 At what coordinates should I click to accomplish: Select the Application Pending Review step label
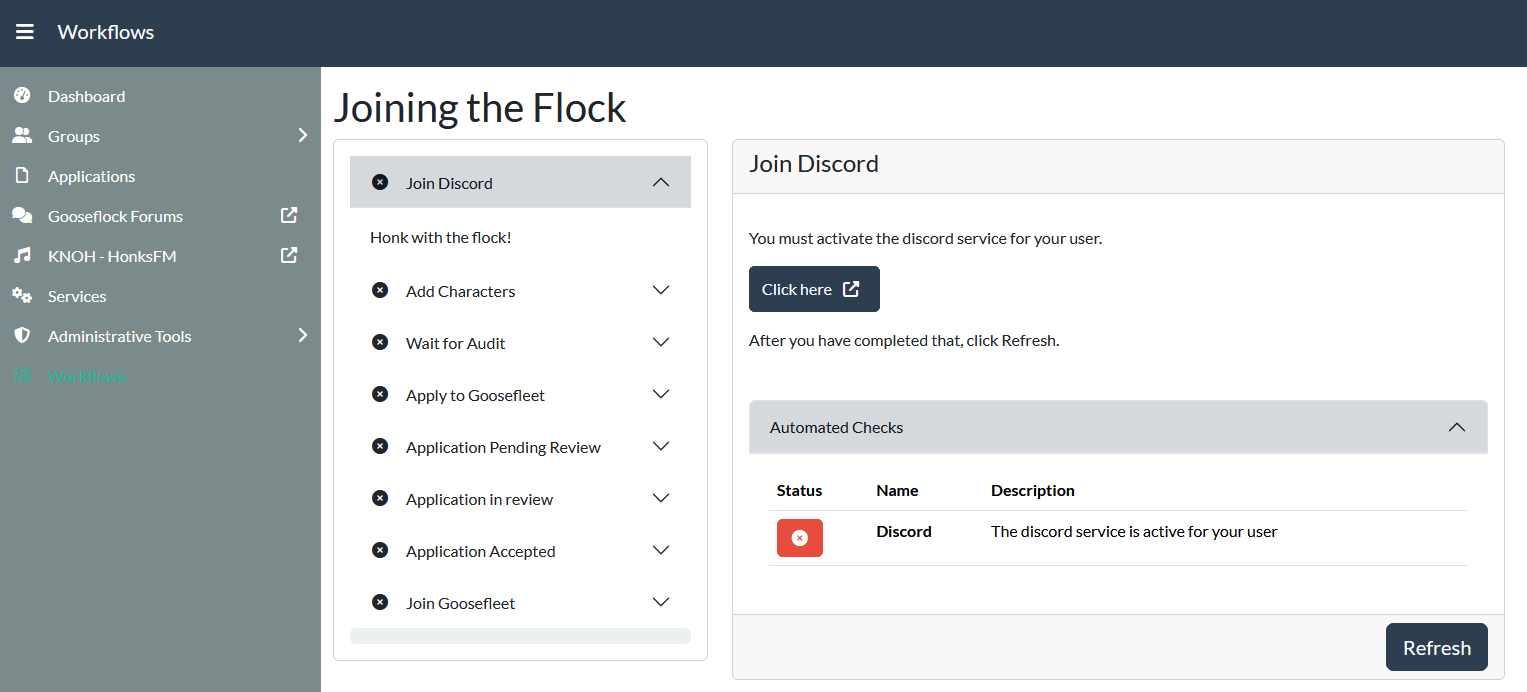point(503,447)
